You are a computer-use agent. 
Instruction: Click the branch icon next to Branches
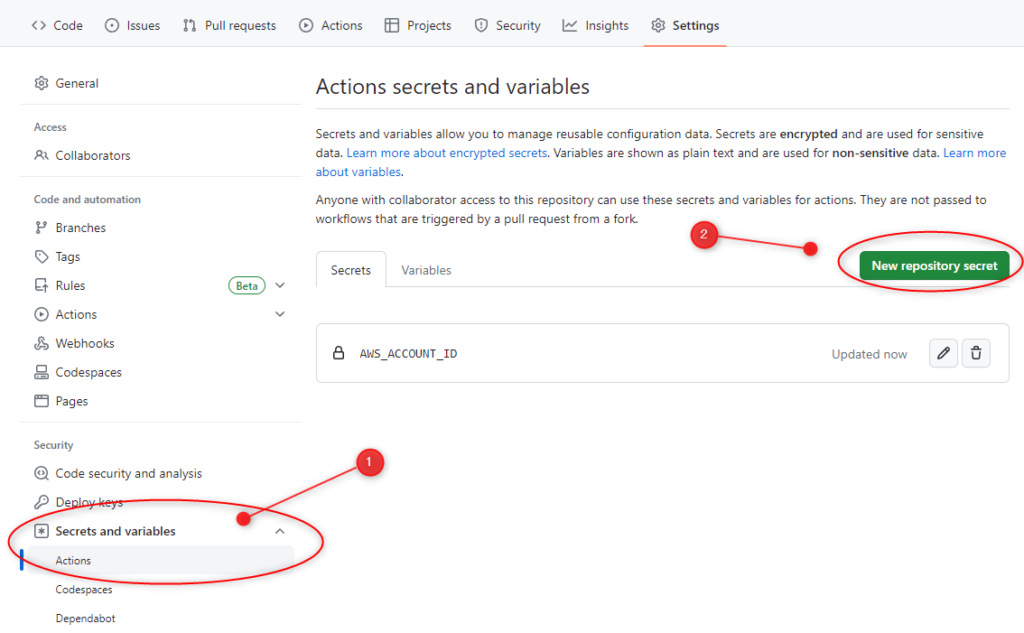pyautogui.click(x=41, y=227)
